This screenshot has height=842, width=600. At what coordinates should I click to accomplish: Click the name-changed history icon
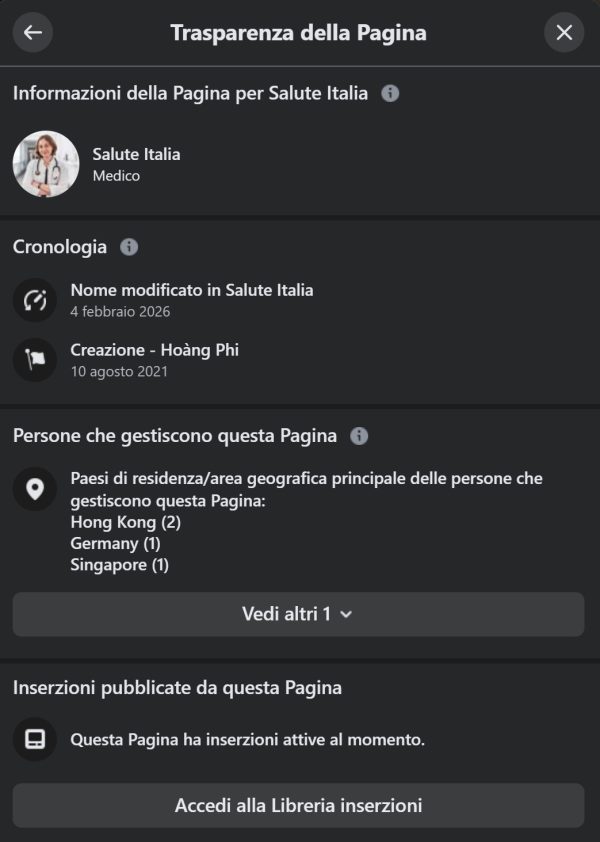[x=35, y=300]
